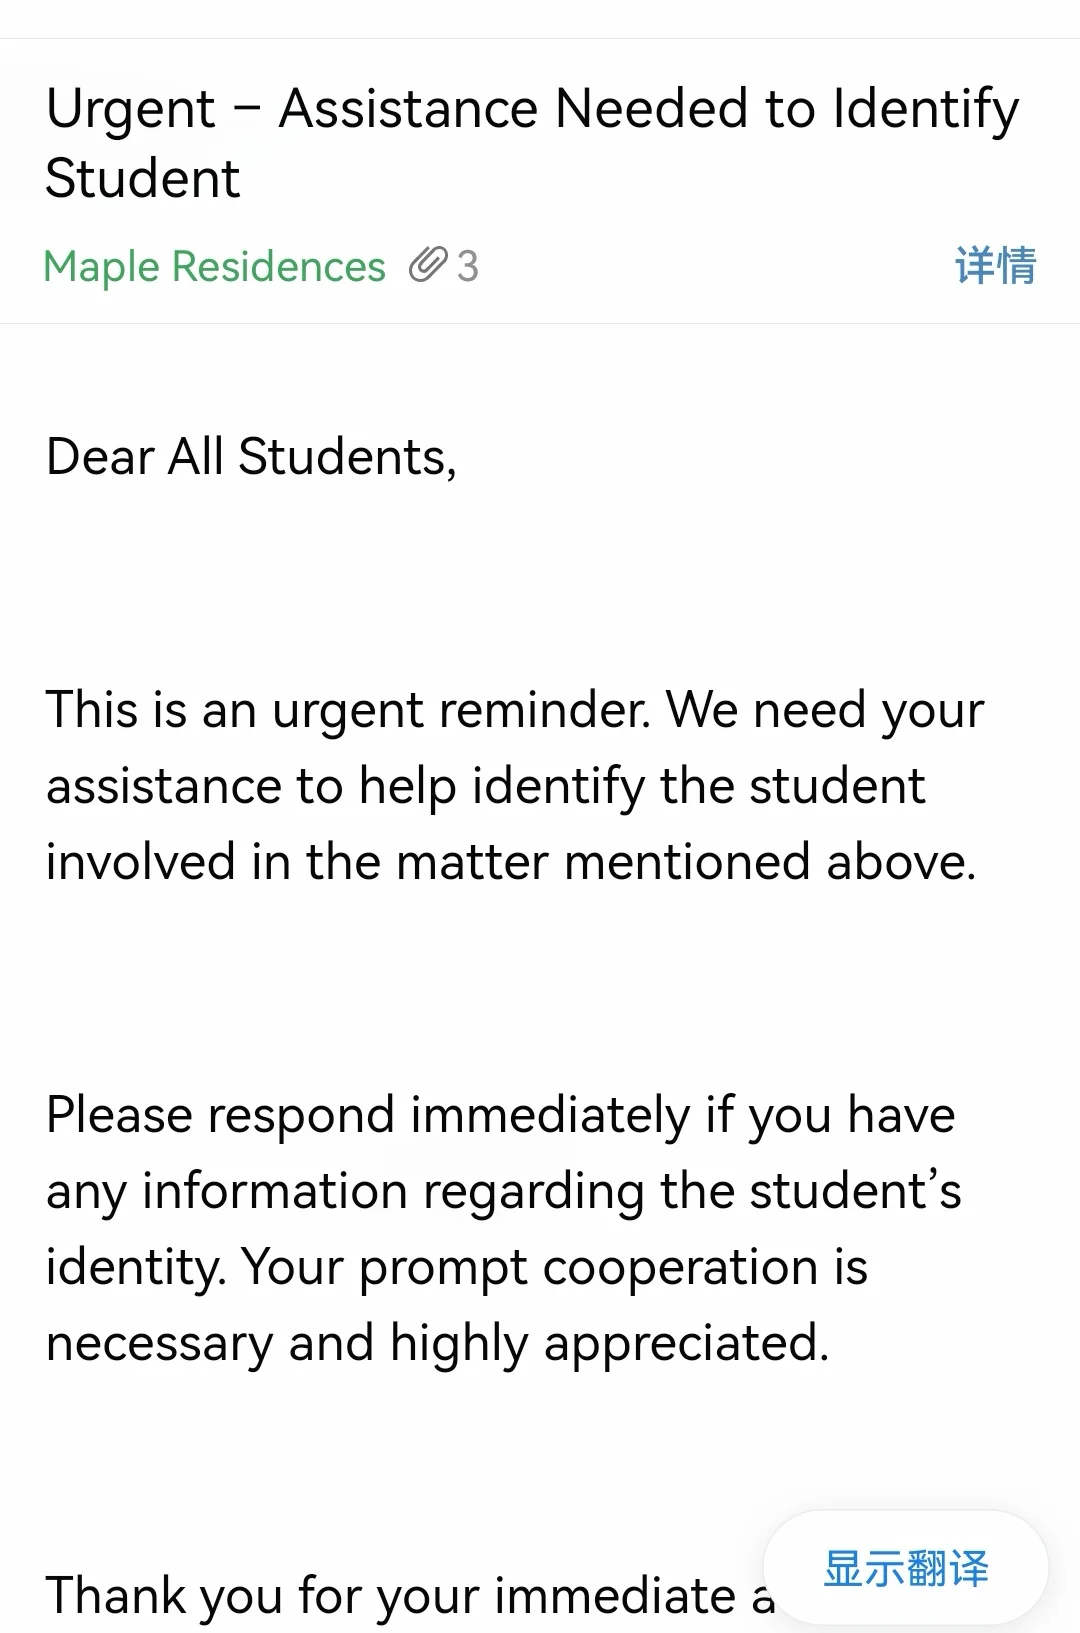Tap the words We need your in body
This screenshot has width=1080, height=1633.
(x=826, y=712)
